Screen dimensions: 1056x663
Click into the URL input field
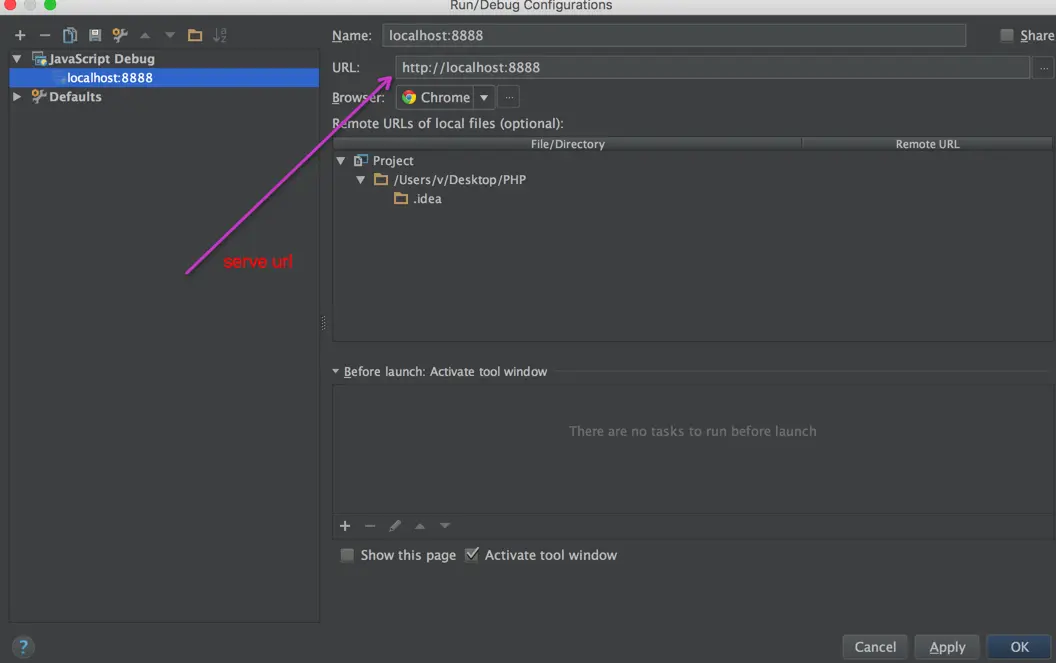712,67
